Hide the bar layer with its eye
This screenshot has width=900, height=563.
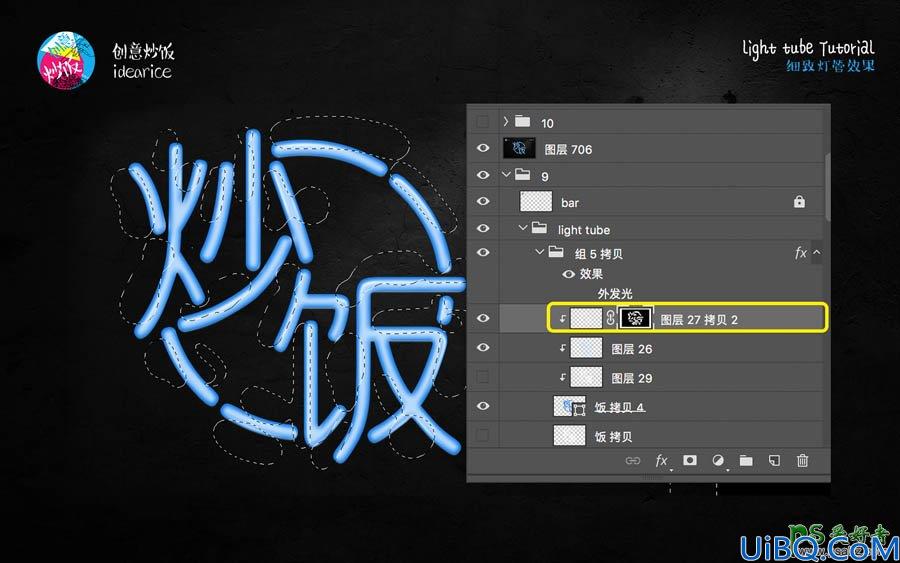tap(483, 201)
